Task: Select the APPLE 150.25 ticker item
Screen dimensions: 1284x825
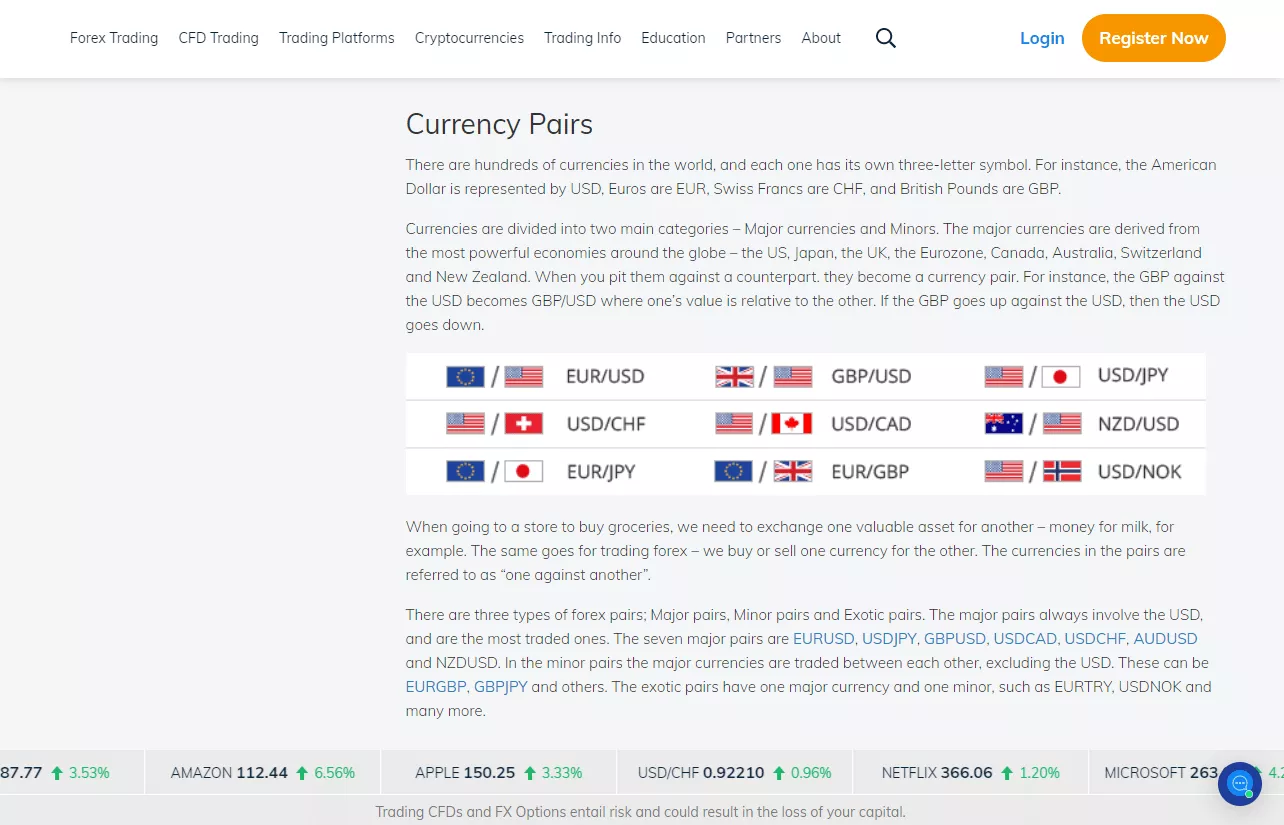Action: pos(498,773)
